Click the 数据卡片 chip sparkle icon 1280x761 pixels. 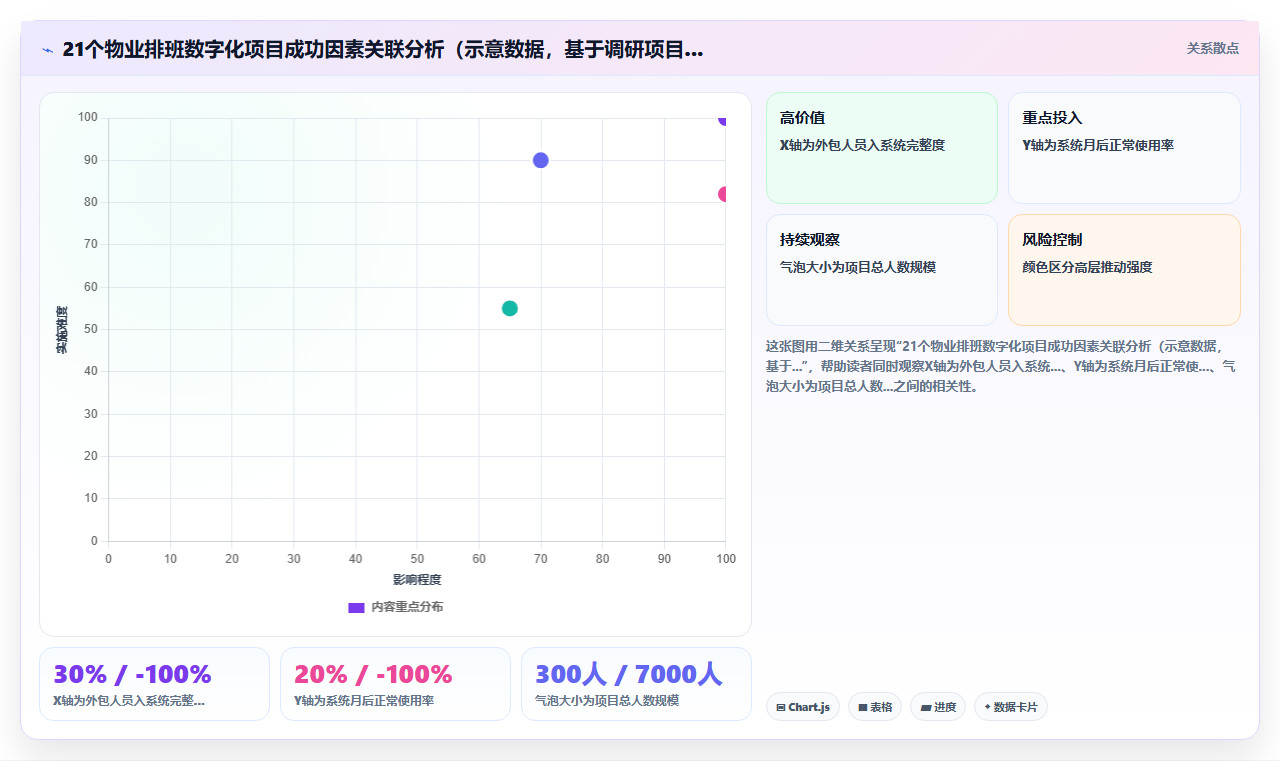987,707
